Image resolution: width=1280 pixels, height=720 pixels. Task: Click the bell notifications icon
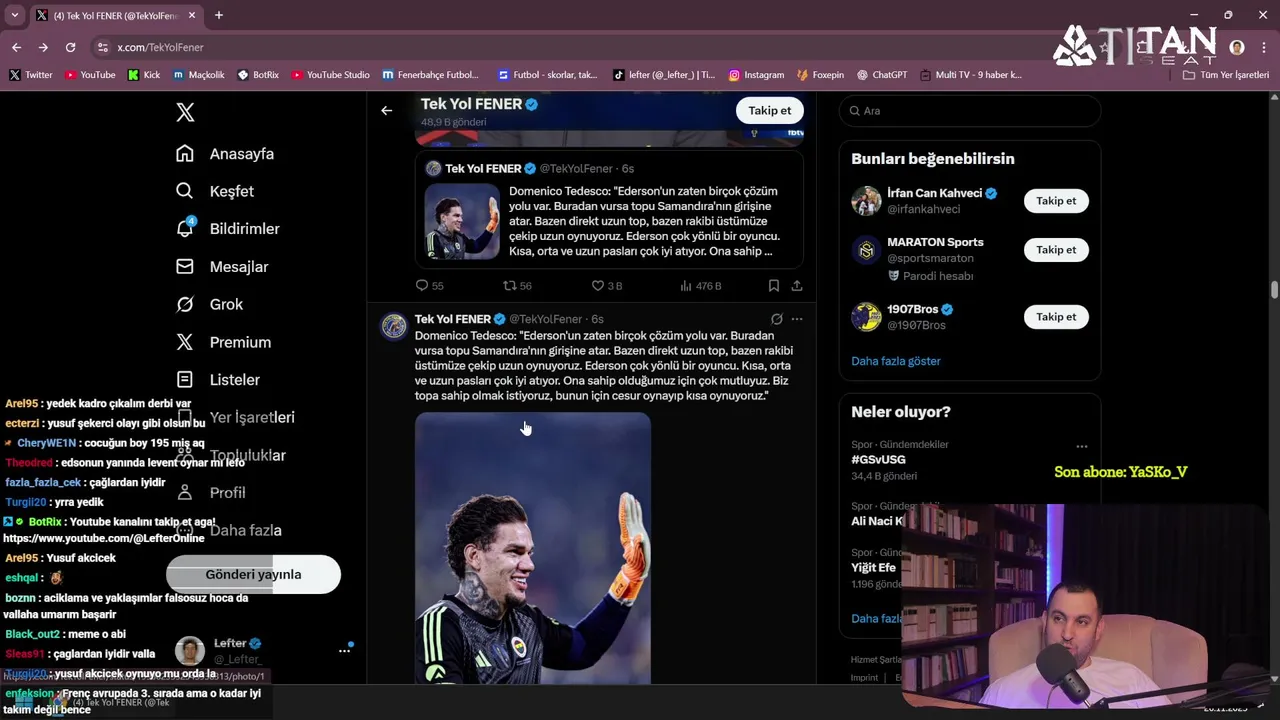185,229
